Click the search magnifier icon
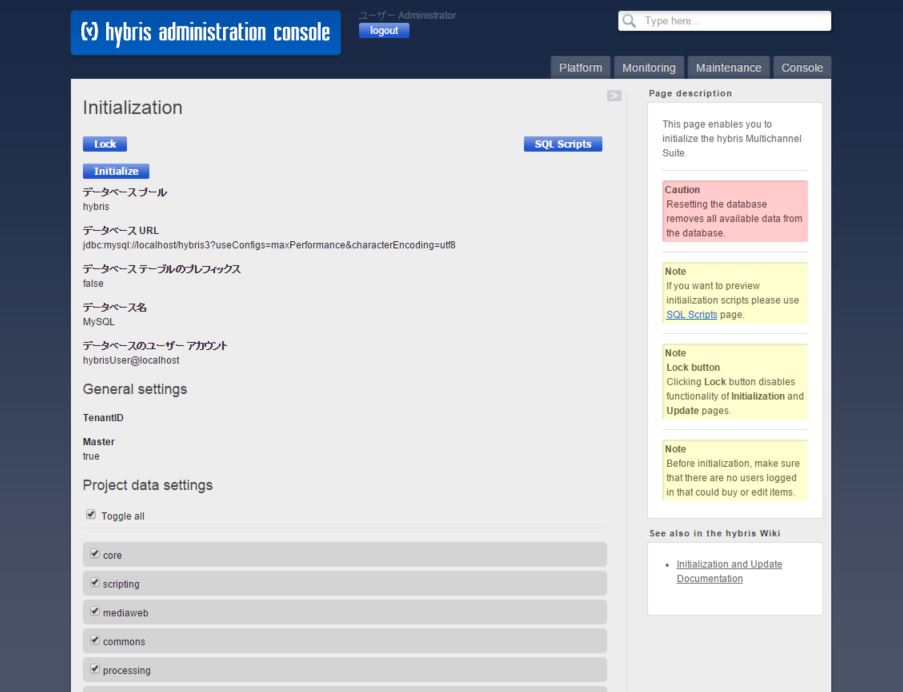 coord(629,21)
